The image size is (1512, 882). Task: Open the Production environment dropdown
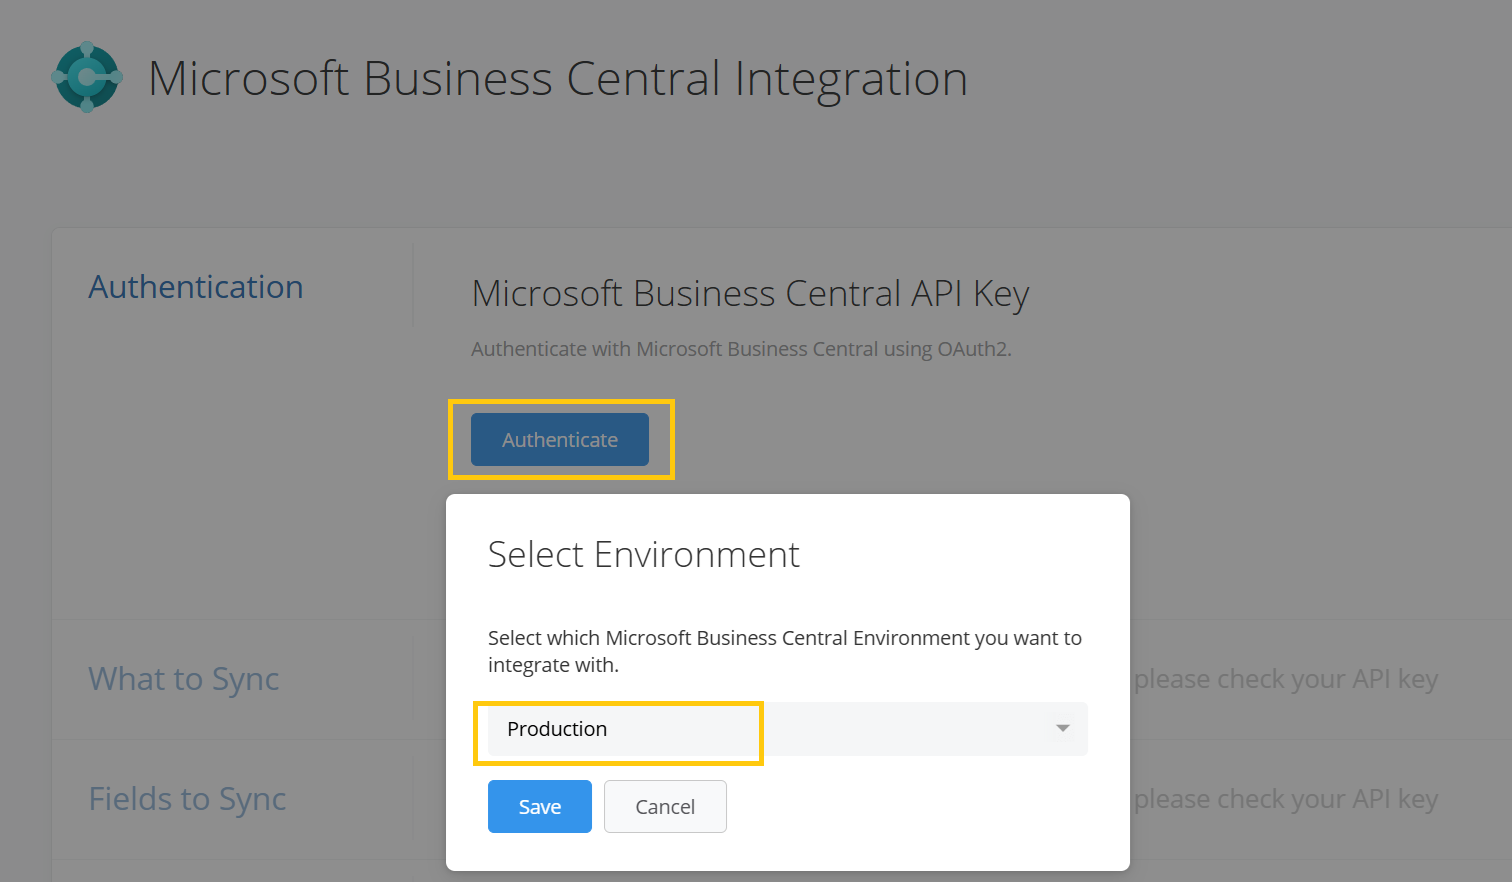[787, 729]
